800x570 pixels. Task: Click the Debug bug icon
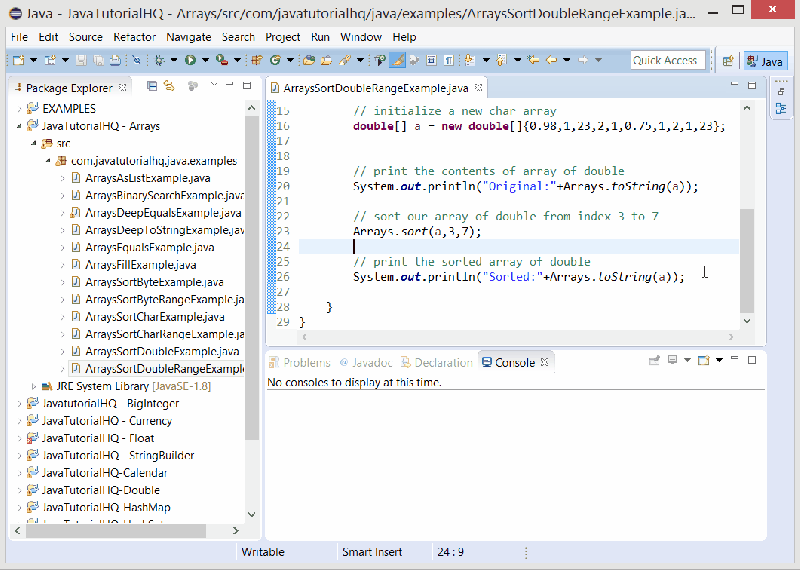tap(160, 60)
